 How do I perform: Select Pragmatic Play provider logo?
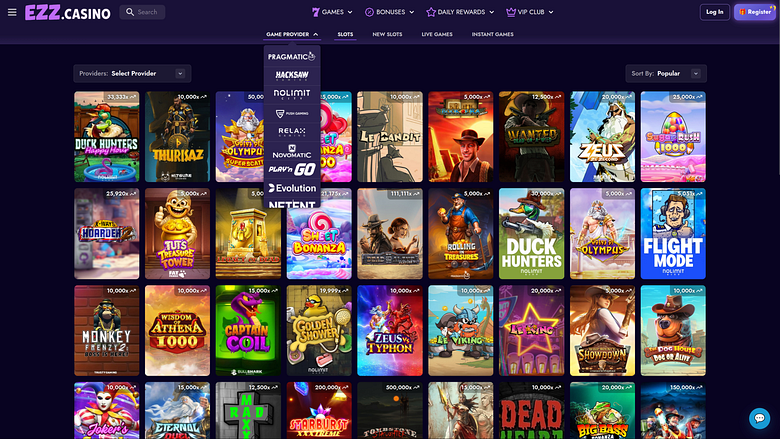tap(292, 57)
